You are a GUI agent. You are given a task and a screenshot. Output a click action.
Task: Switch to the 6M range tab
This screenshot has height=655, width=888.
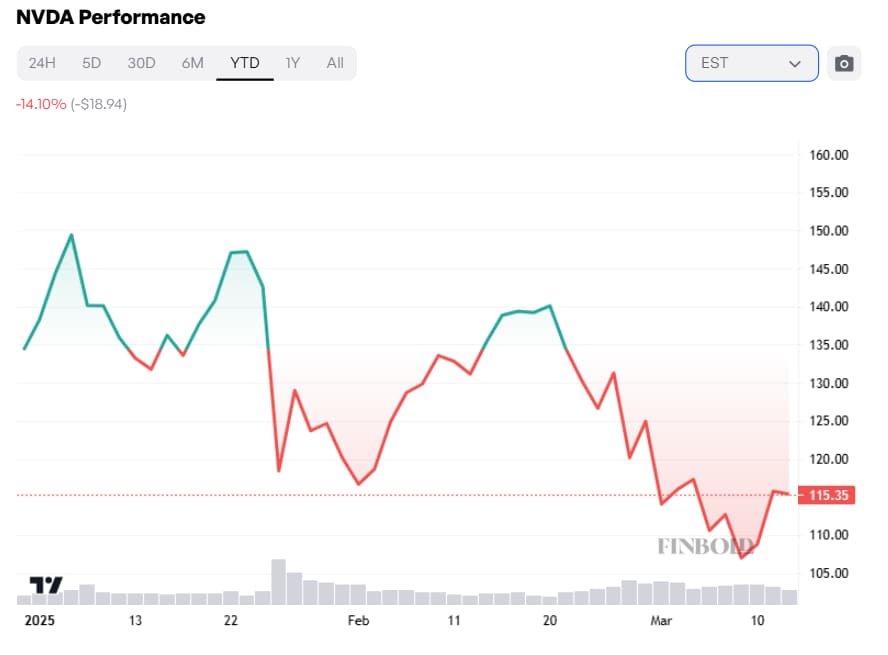point(192,63)
